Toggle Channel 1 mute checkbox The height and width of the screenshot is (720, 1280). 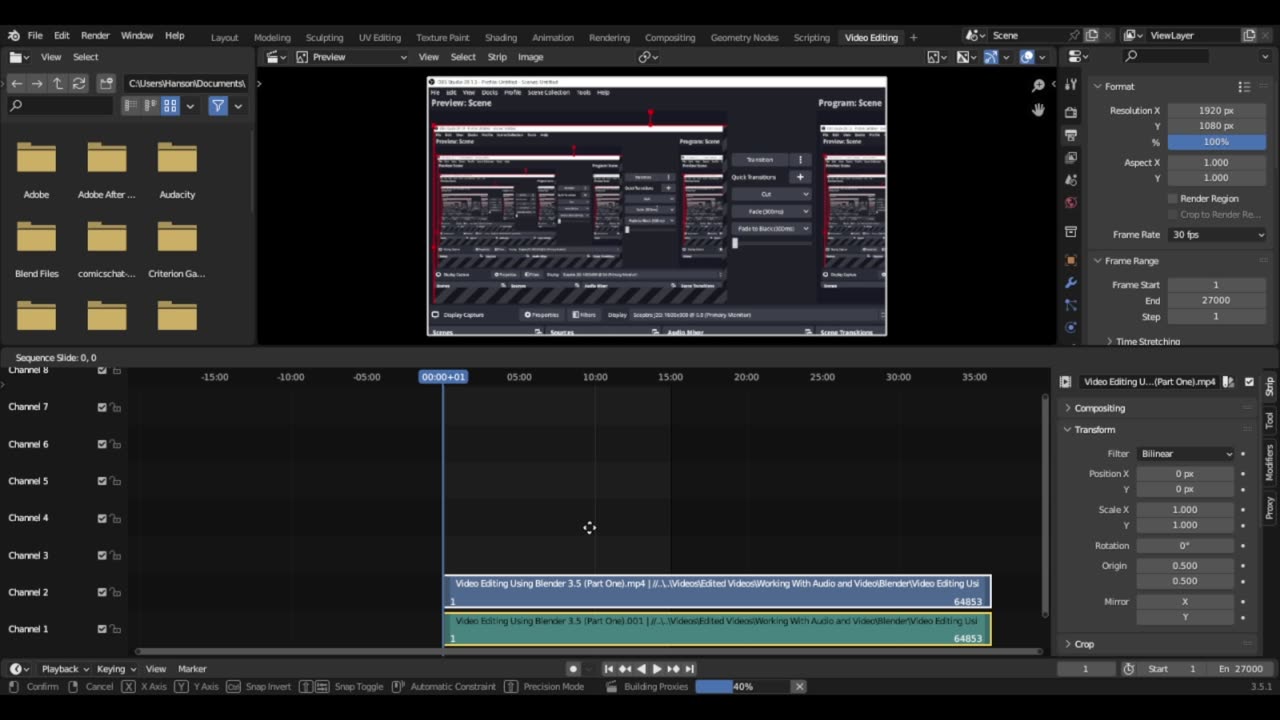coord(102,629)
